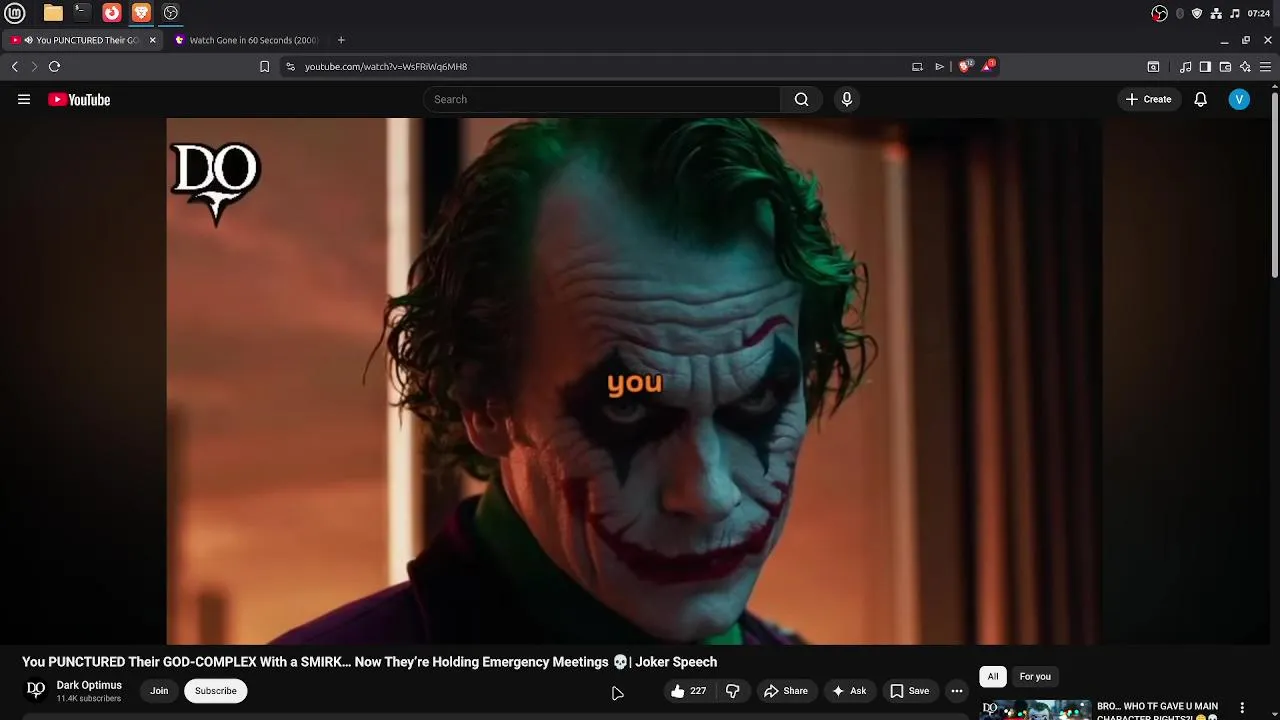Like the video with thumbs up
This screenshot has height=720, width=1280.
click(689, 691)
